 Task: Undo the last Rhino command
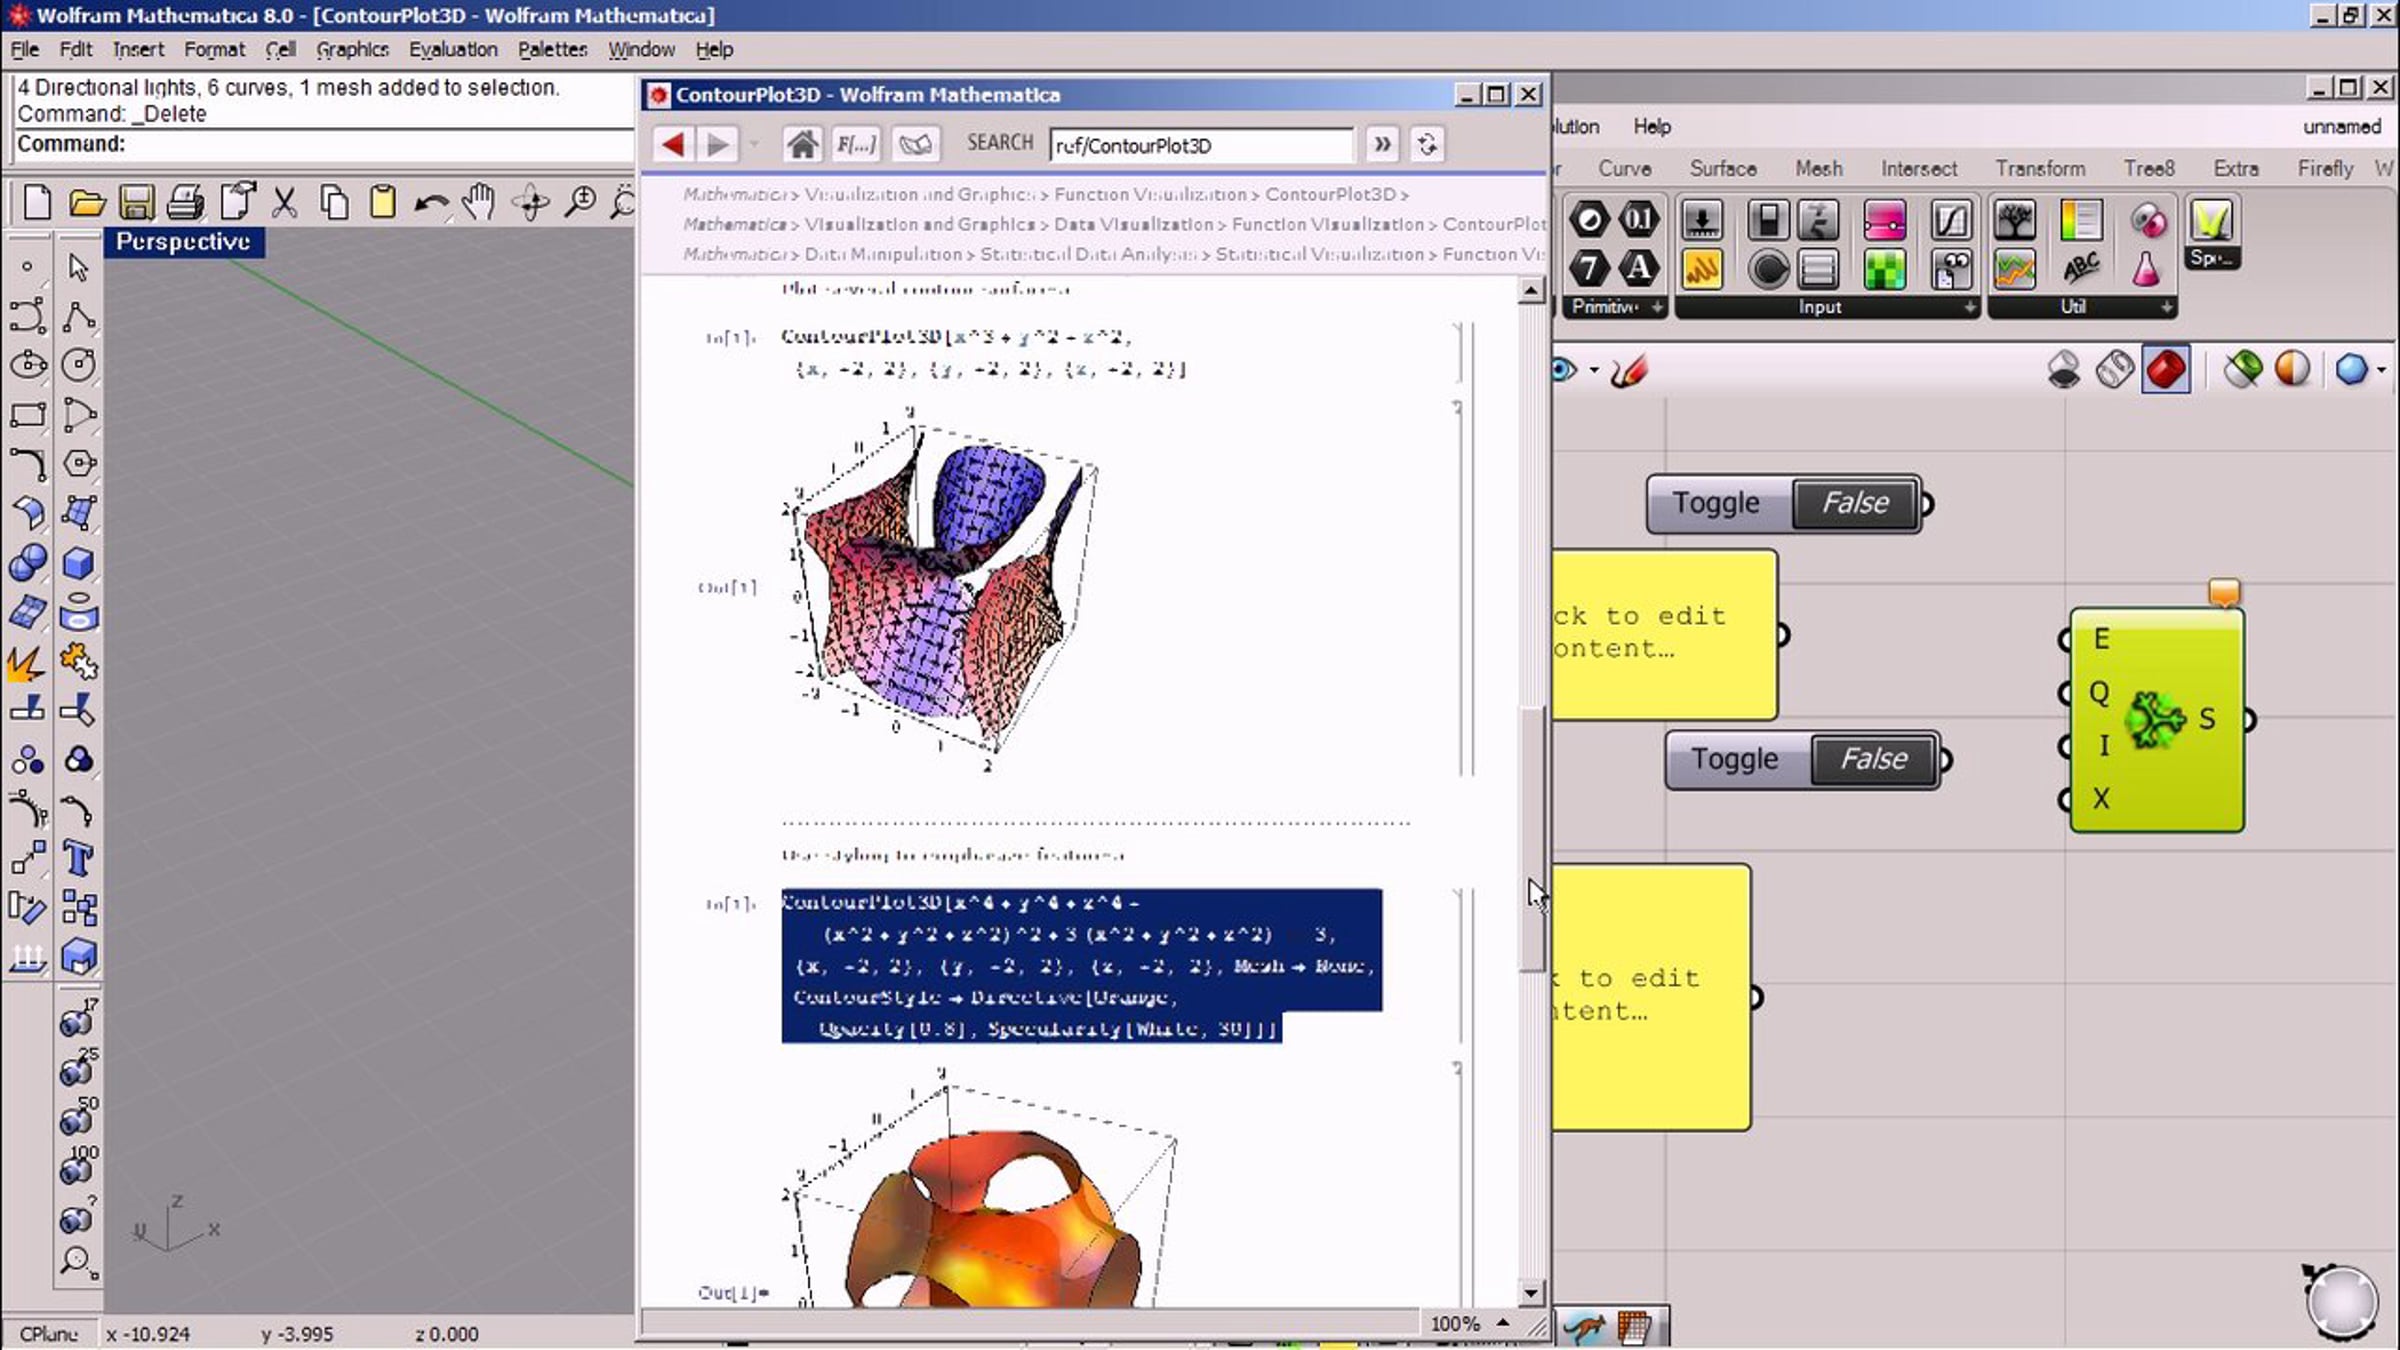431,203
